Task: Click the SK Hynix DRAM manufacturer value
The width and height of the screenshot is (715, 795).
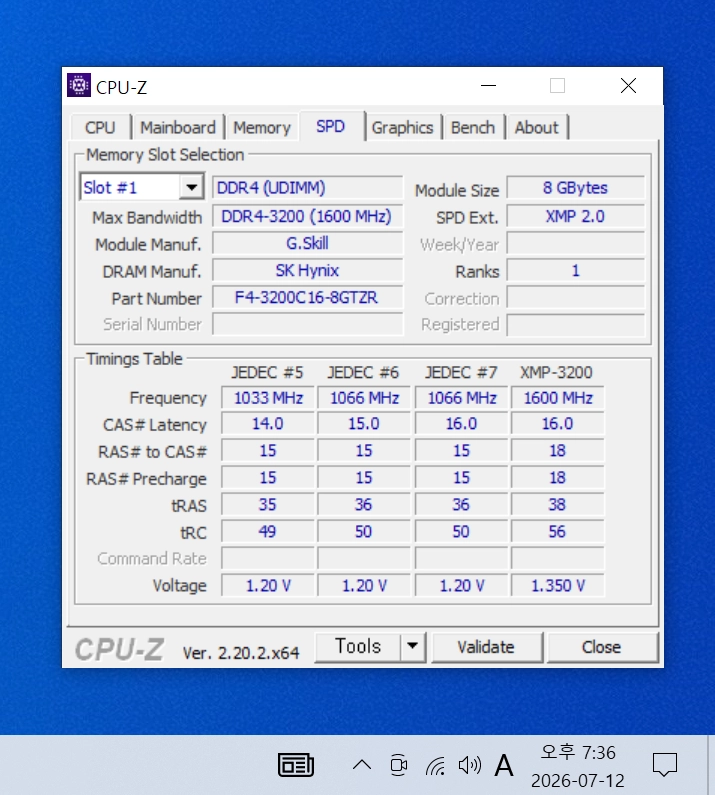Action: (307, 270)
